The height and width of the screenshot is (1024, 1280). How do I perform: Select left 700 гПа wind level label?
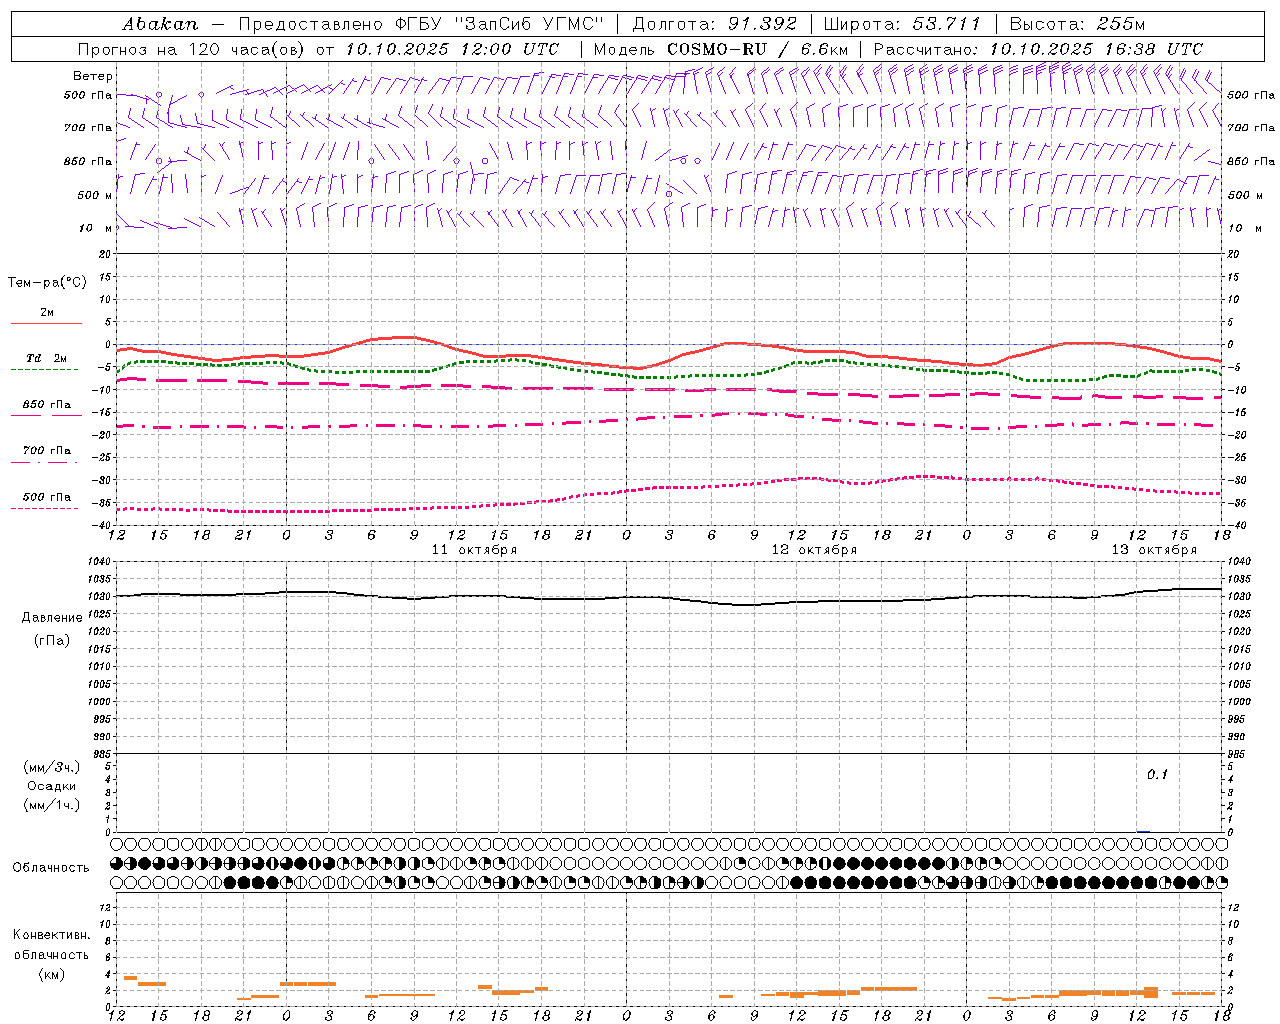point(88,128)
